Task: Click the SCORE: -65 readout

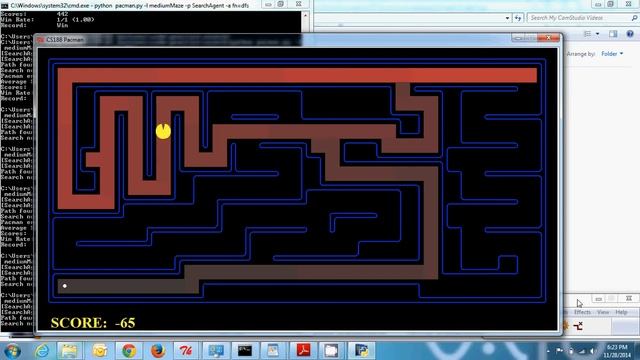Action: [93, 323]
